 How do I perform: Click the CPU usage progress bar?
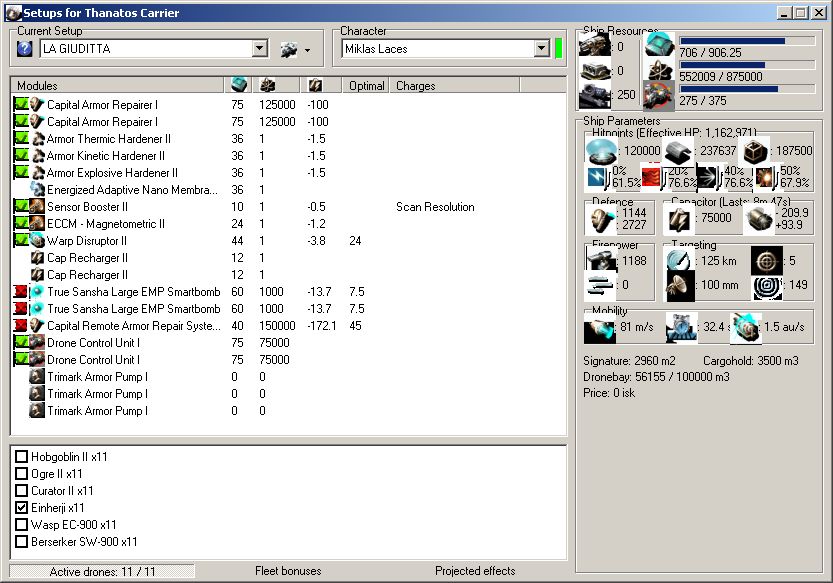point(747,41)
